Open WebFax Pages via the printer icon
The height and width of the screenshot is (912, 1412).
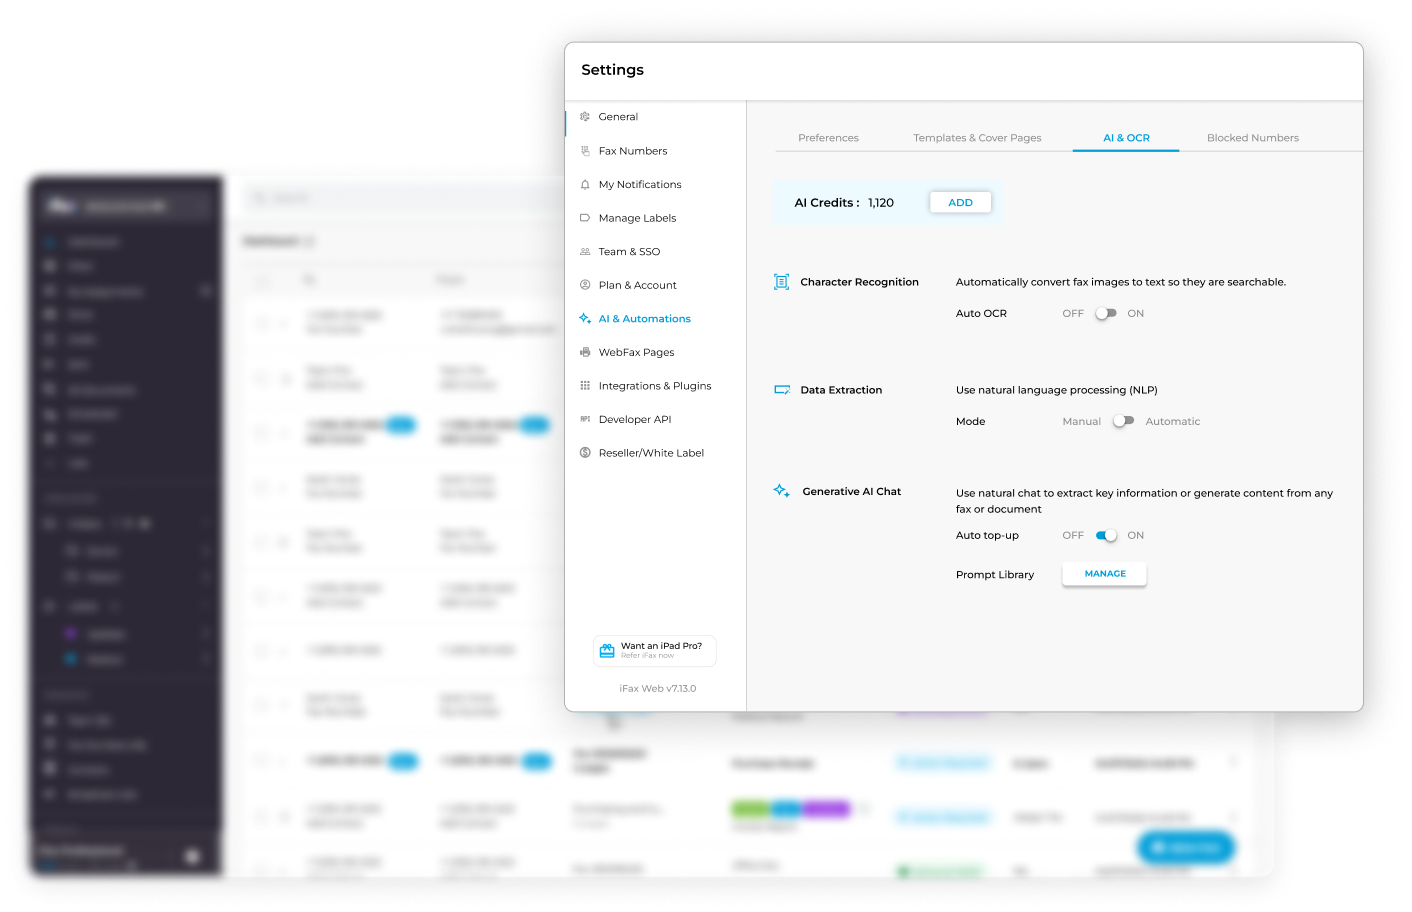[x=585, y=352]
